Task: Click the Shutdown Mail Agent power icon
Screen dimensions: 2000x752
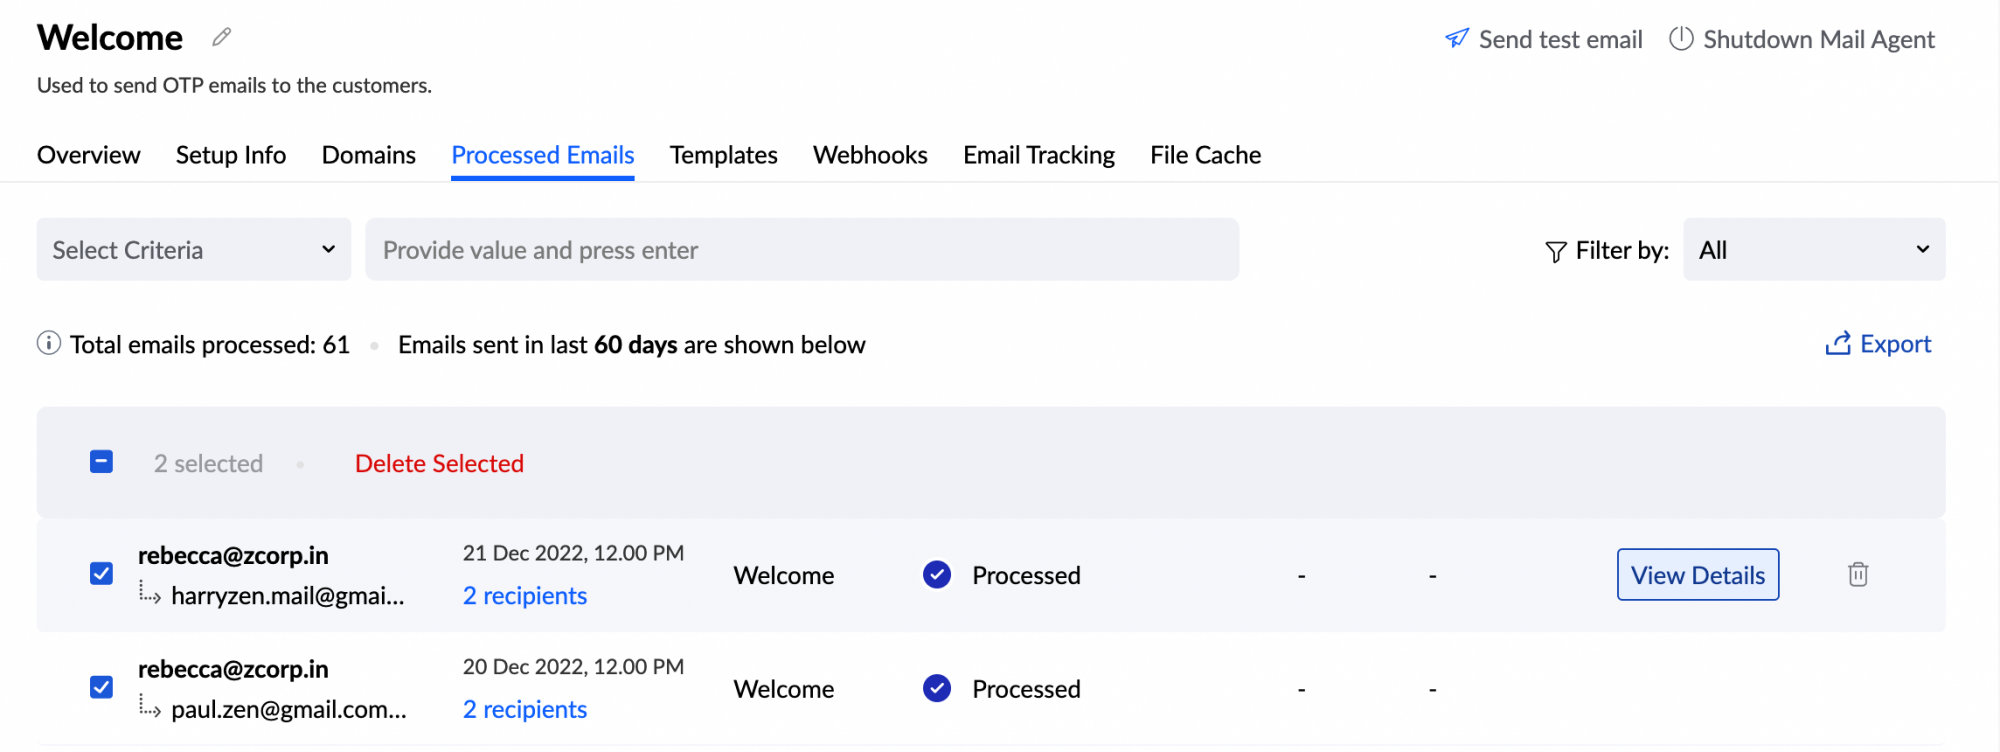Action: [x=1681, y=39]
